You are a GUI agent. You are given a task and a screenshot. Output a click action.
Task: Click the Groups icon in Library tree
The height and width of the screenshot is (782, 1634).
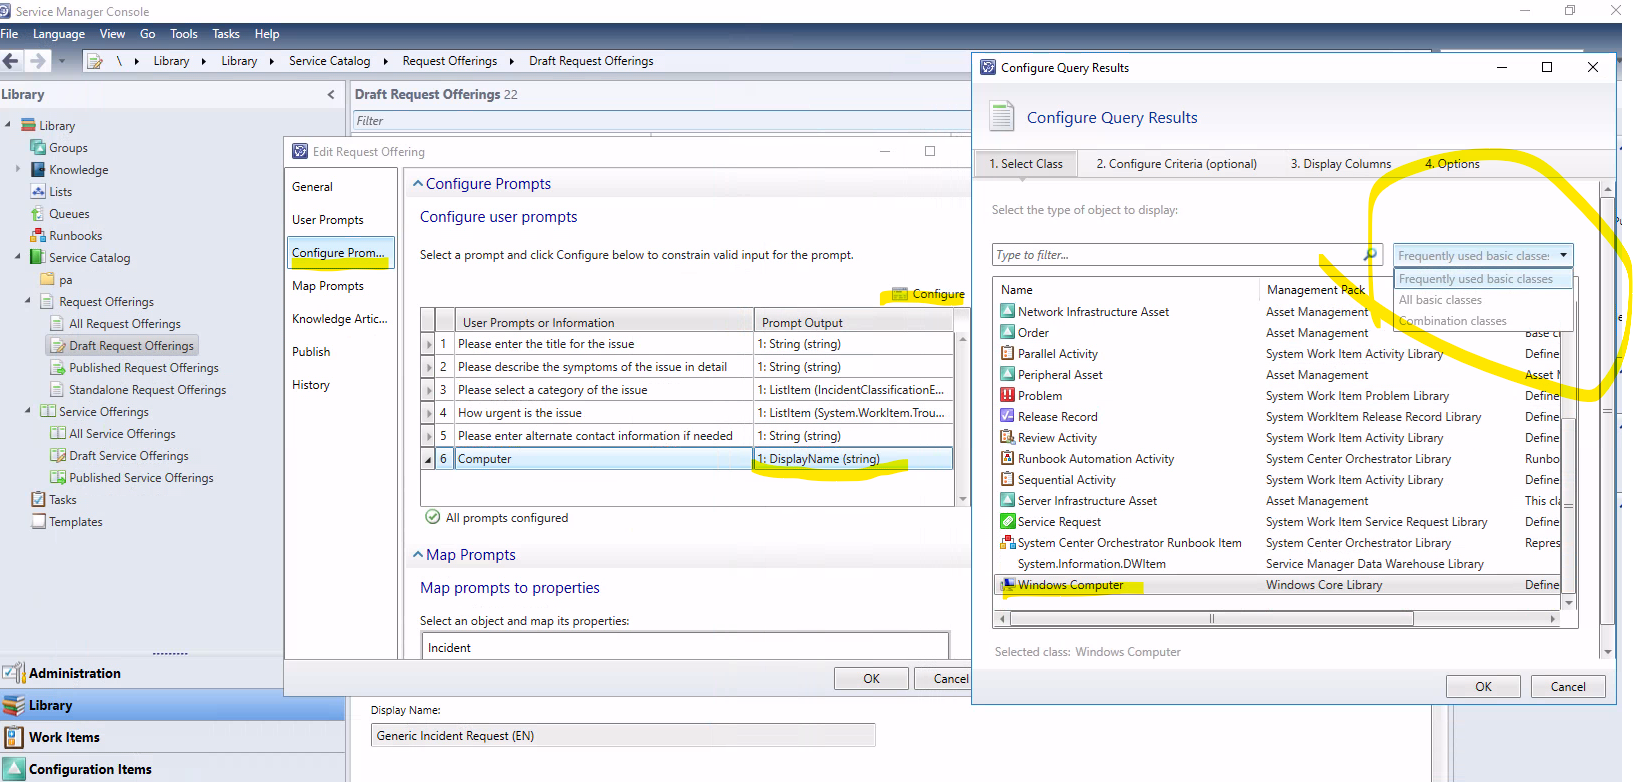pyautogui.click(x=38, y=147)
